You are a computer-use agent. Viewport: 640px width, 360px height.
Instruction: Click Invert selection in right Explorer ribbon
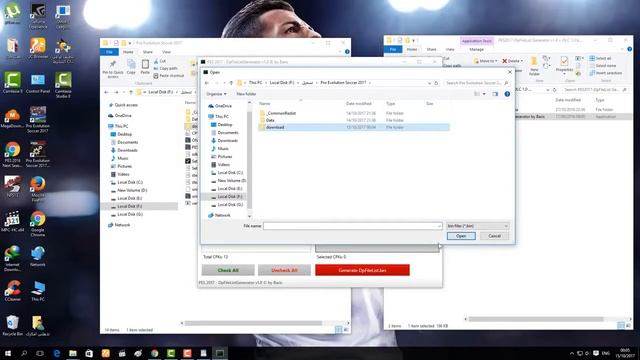click(x=606, y=73)
